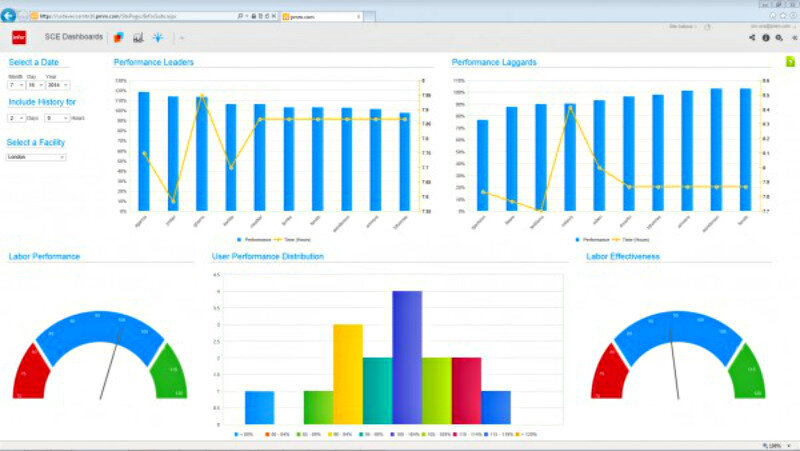Open the Month dropdown

[x=16, y=86]
